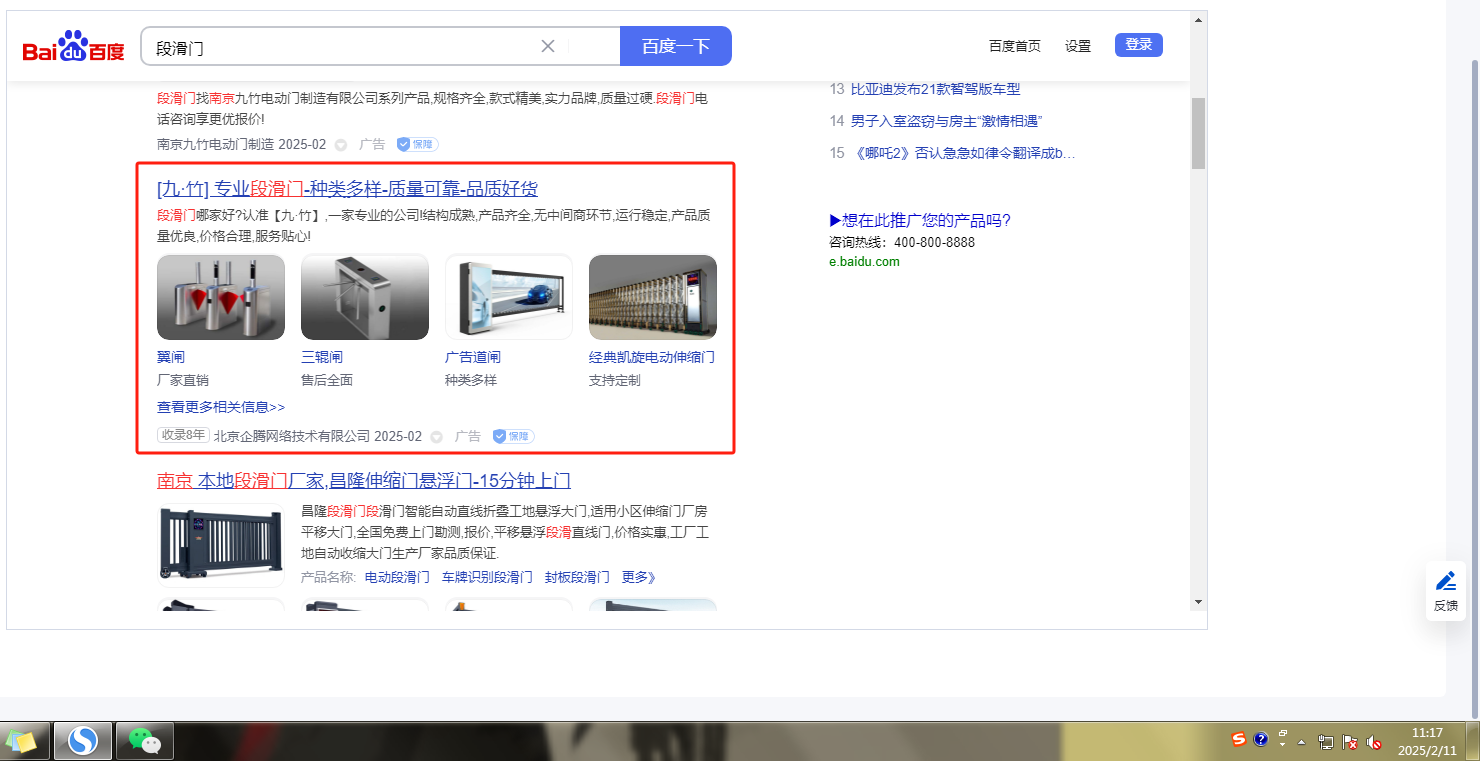
Task: Click the 经典凯旋电动伸缩门 product link
Action: (652, 357)
